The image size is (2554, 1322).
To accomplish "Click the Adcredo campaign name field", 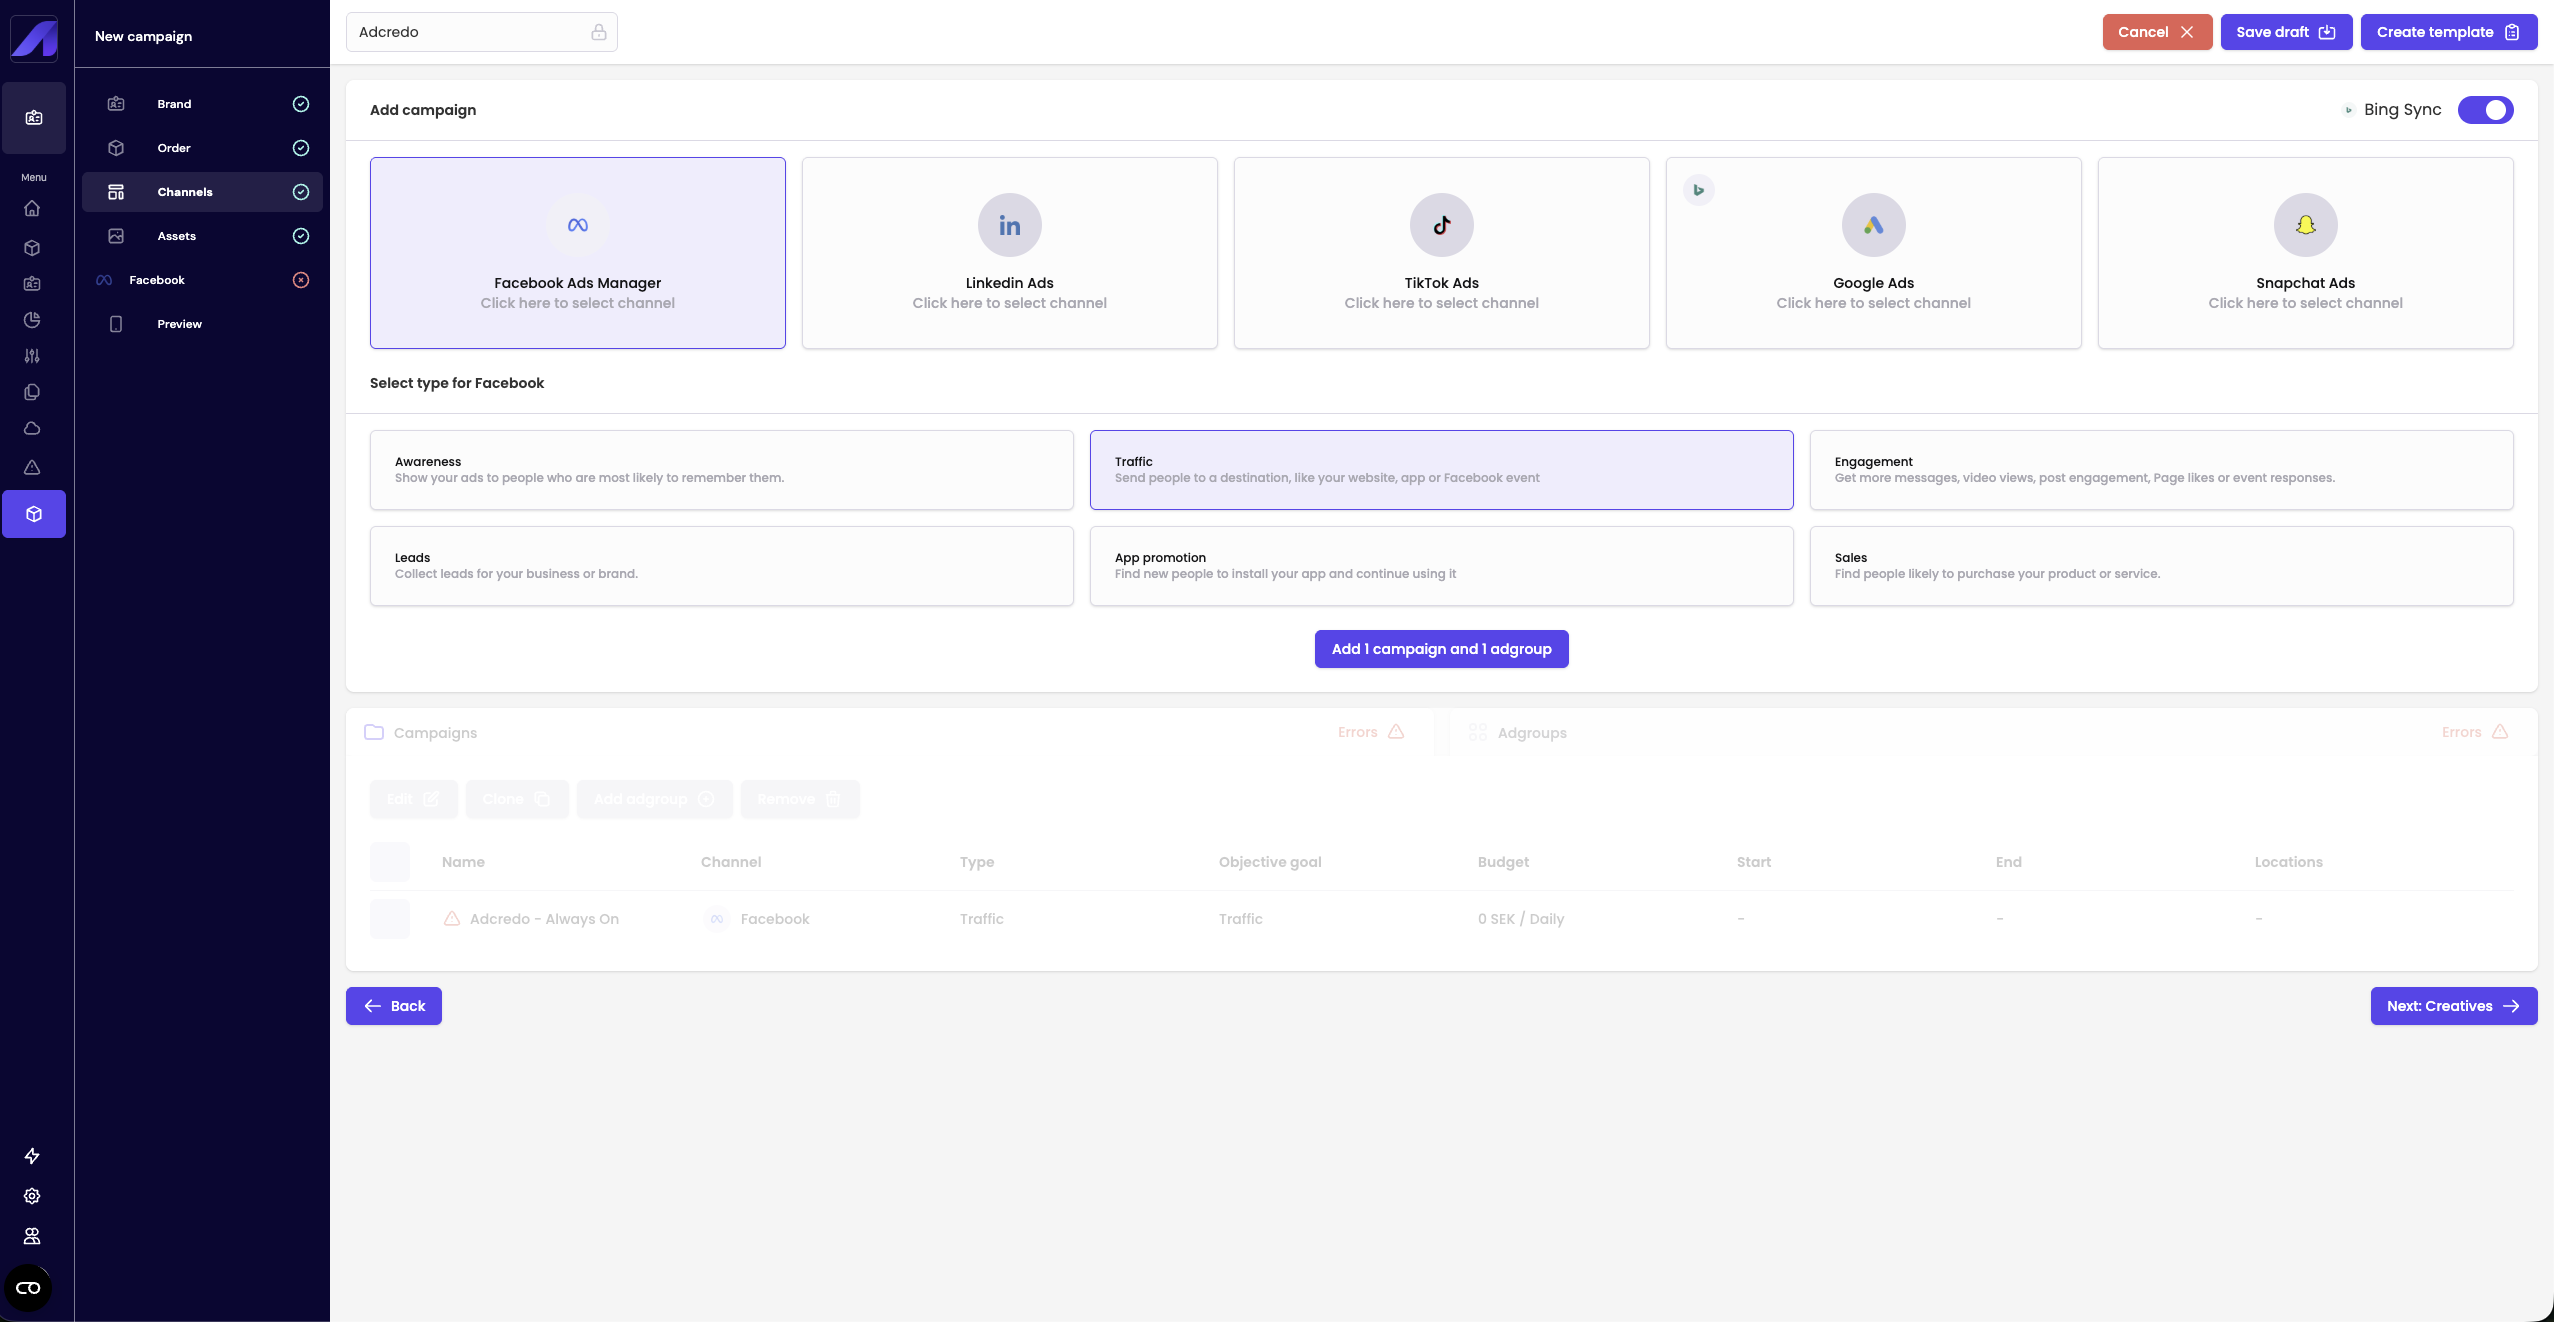I will [x=470, y=32].
